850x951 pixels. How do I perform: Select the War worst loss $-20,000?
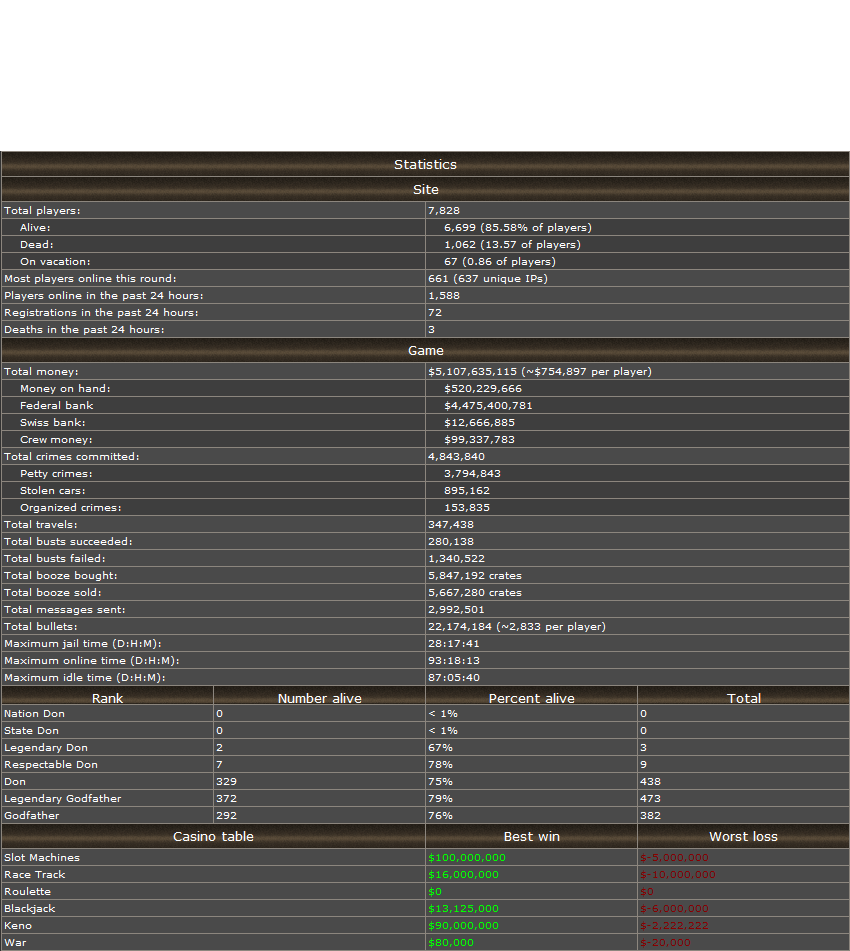666,942
